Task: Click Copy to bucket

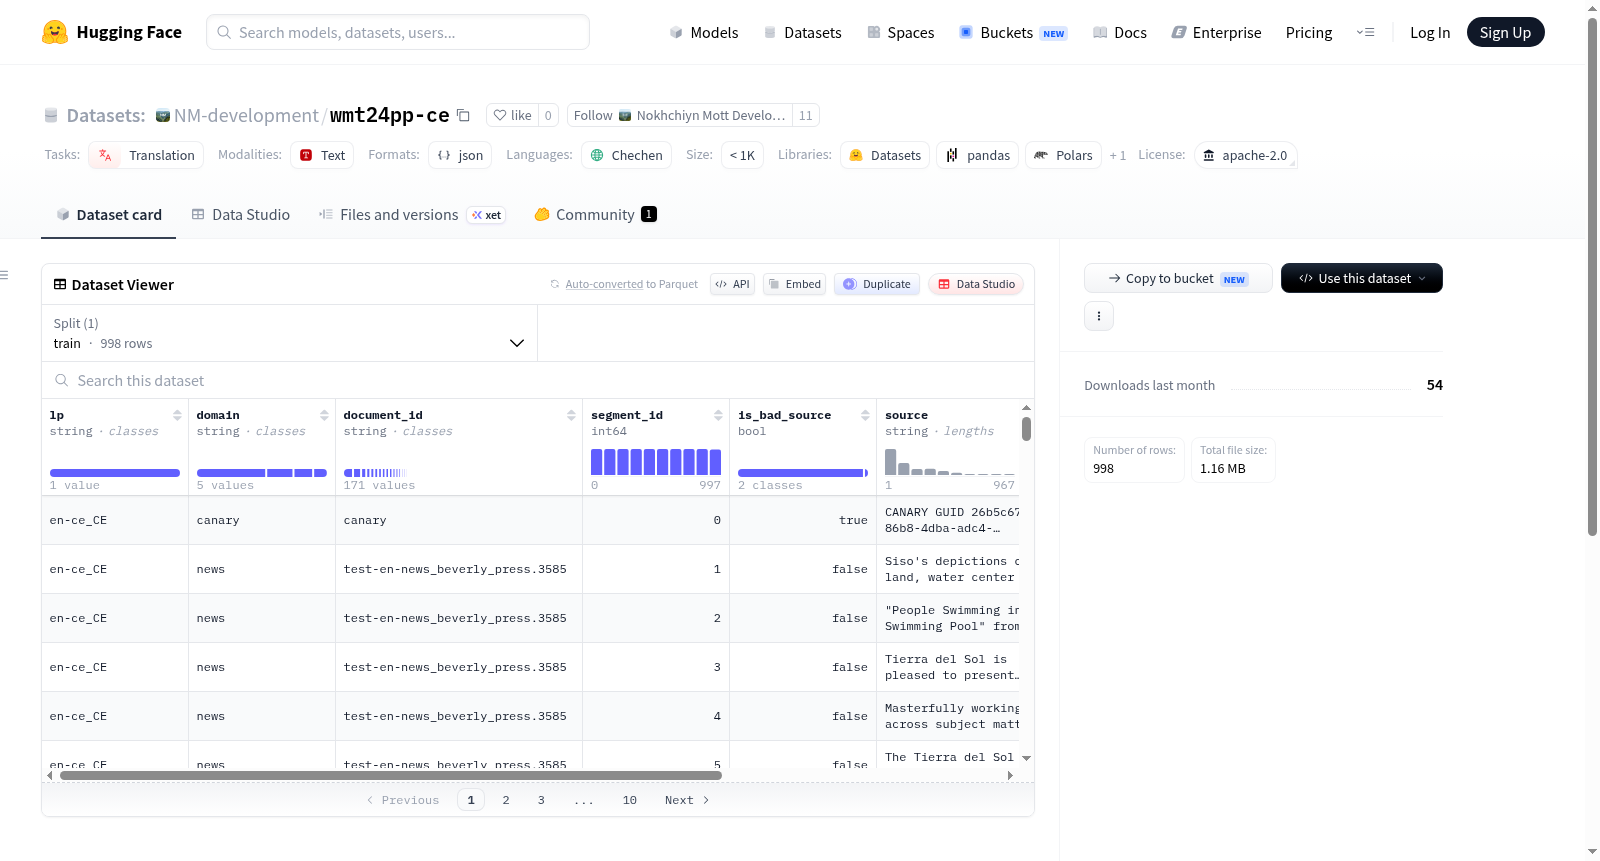Action: point(1178,278)
